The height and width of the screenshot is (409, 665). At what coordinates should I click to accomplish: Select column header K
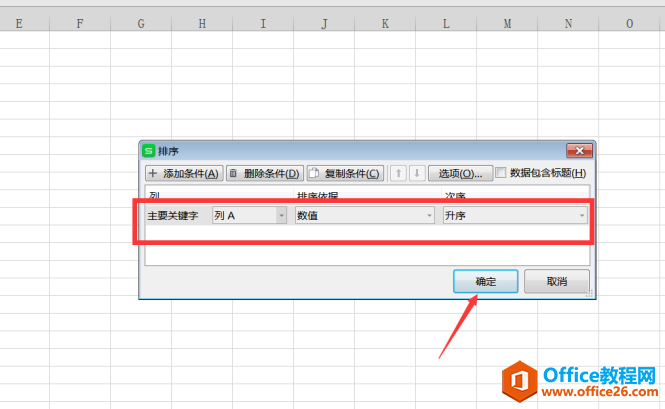[x=385, y=24]
